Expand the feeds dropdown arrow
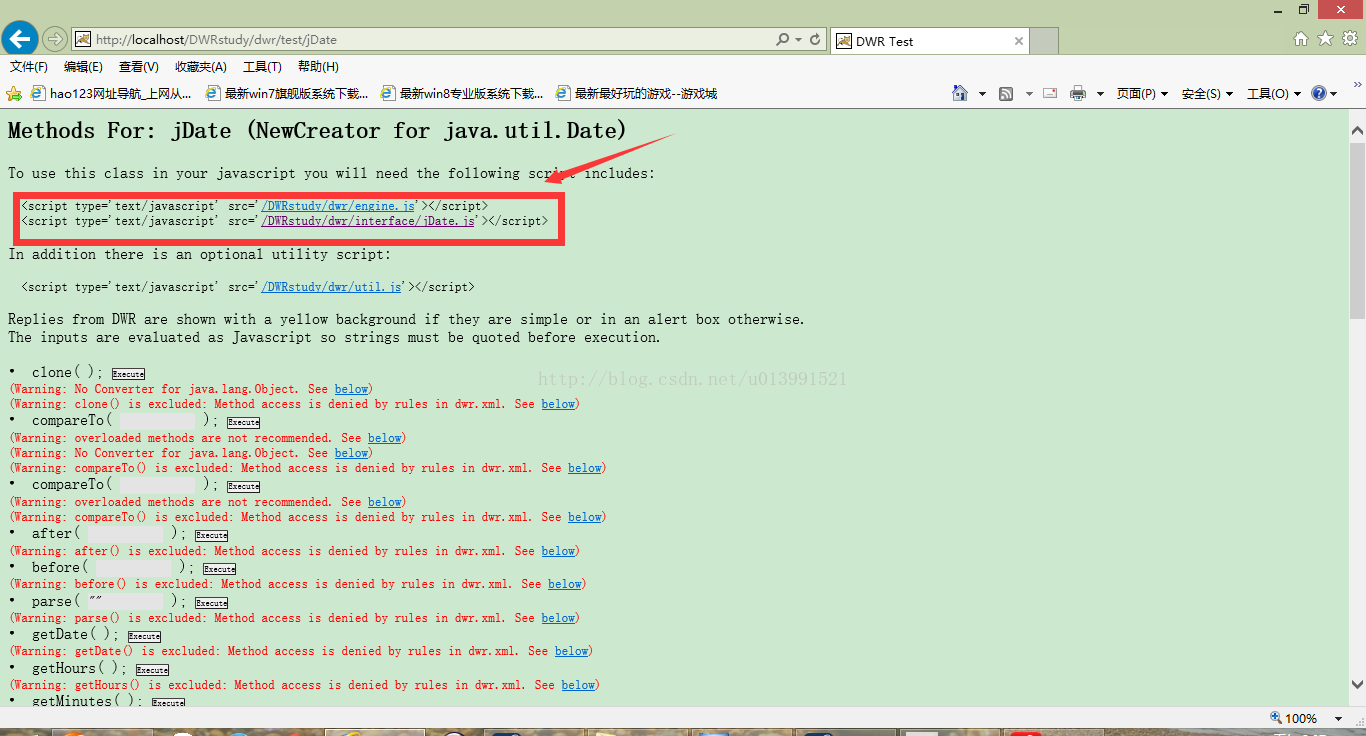The image size is (1366, 736). pos(1027,94)
